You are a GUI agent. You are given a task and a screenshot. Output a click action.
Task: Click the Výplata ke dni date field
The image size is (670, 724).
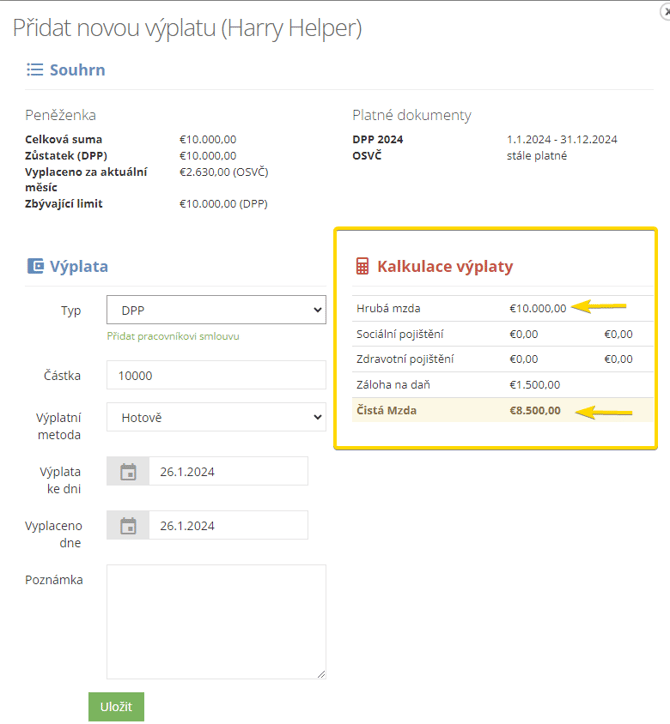pos(227,472)
